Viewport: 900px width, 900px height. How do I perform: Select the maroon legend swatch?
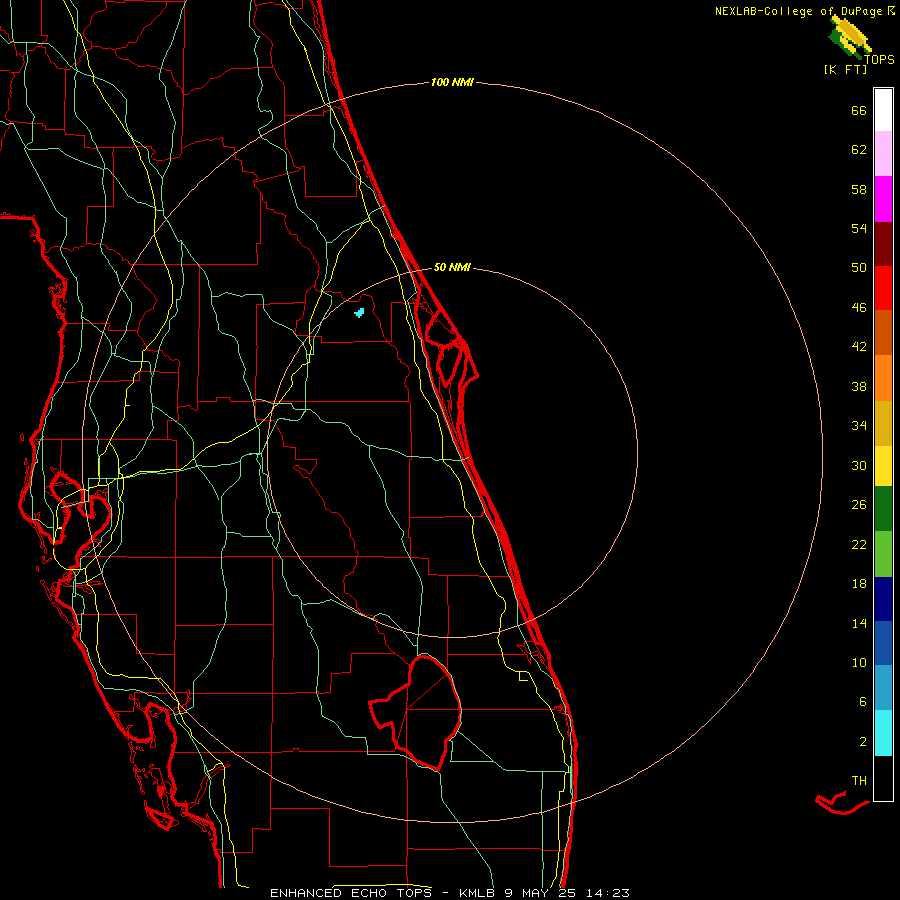pos(883,244)
